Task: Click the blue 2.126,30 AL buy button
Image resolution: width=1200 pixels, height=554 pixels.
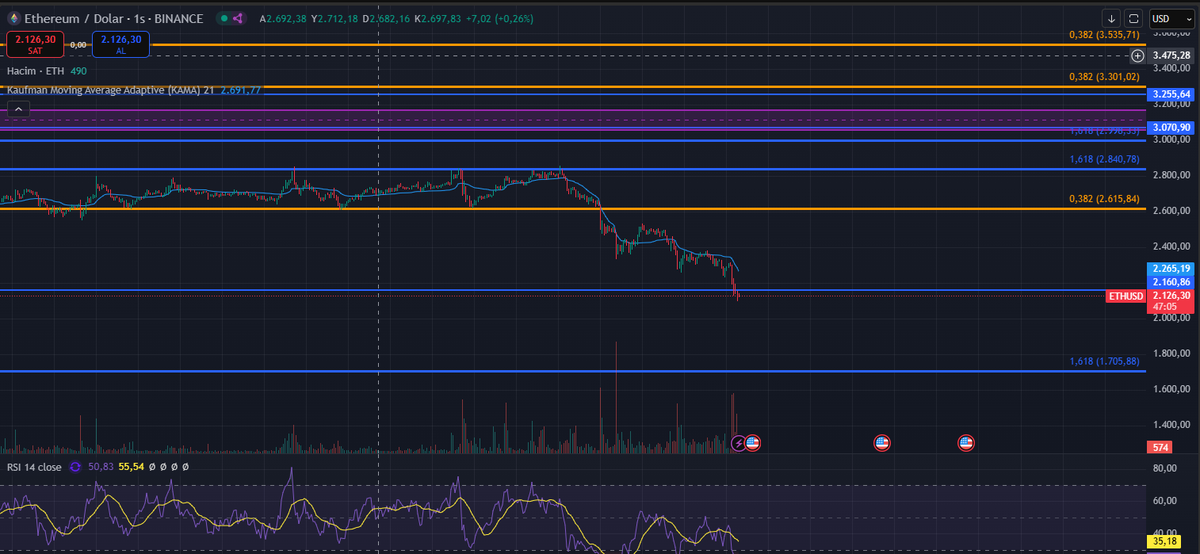Action: point(121,44)
